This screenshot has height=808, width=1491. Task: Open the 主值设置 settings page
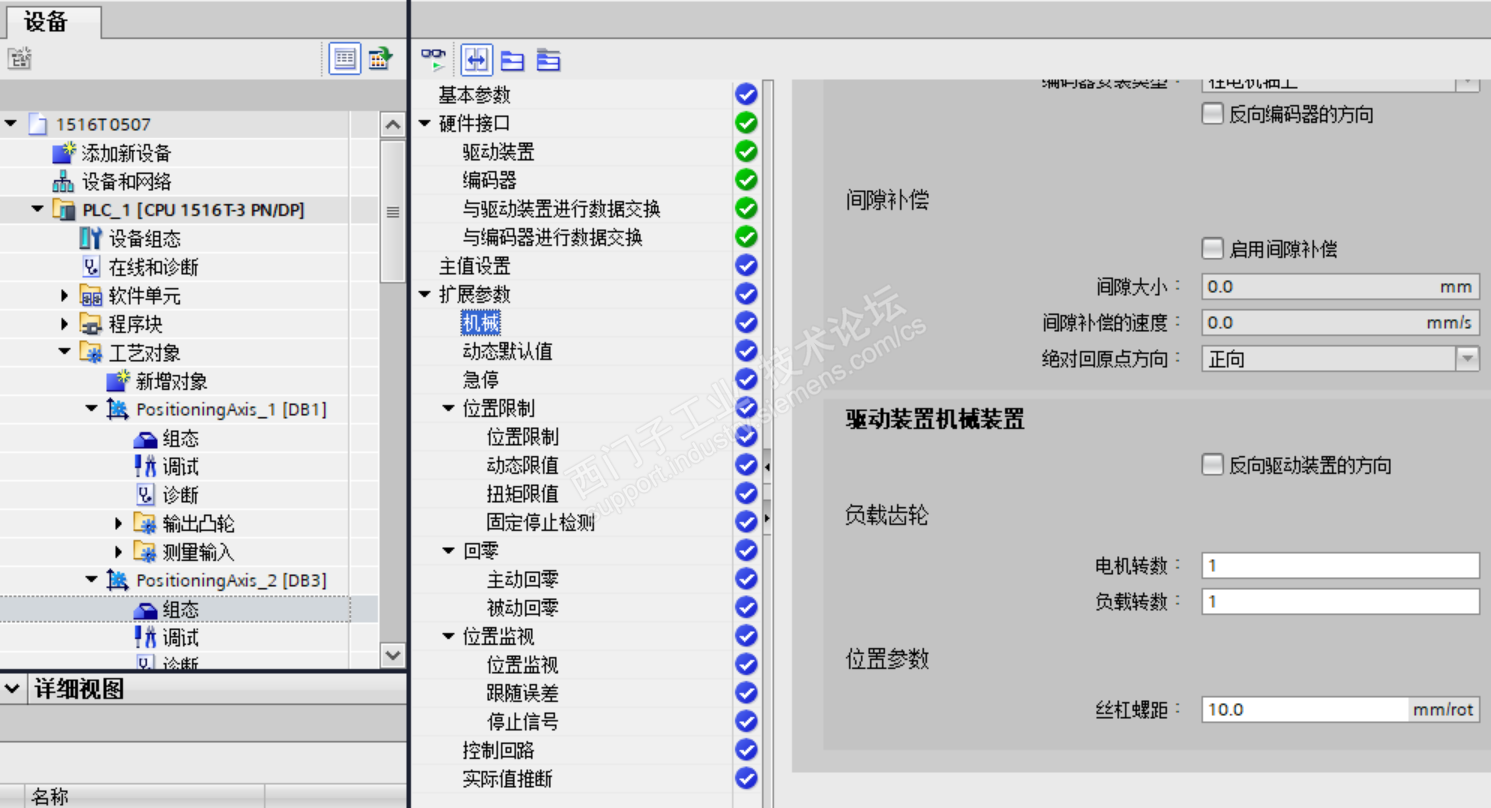[475, 266]
